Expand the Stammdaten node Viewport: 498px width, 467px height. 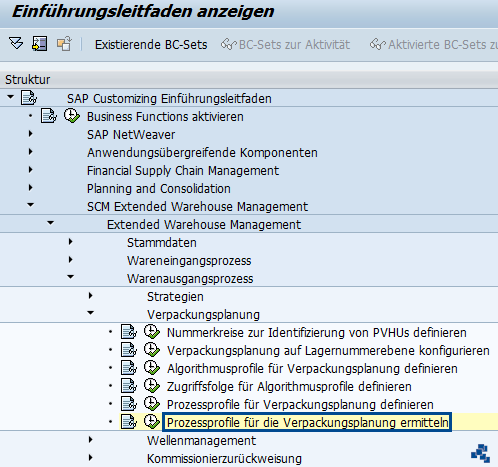pos(70,242)
